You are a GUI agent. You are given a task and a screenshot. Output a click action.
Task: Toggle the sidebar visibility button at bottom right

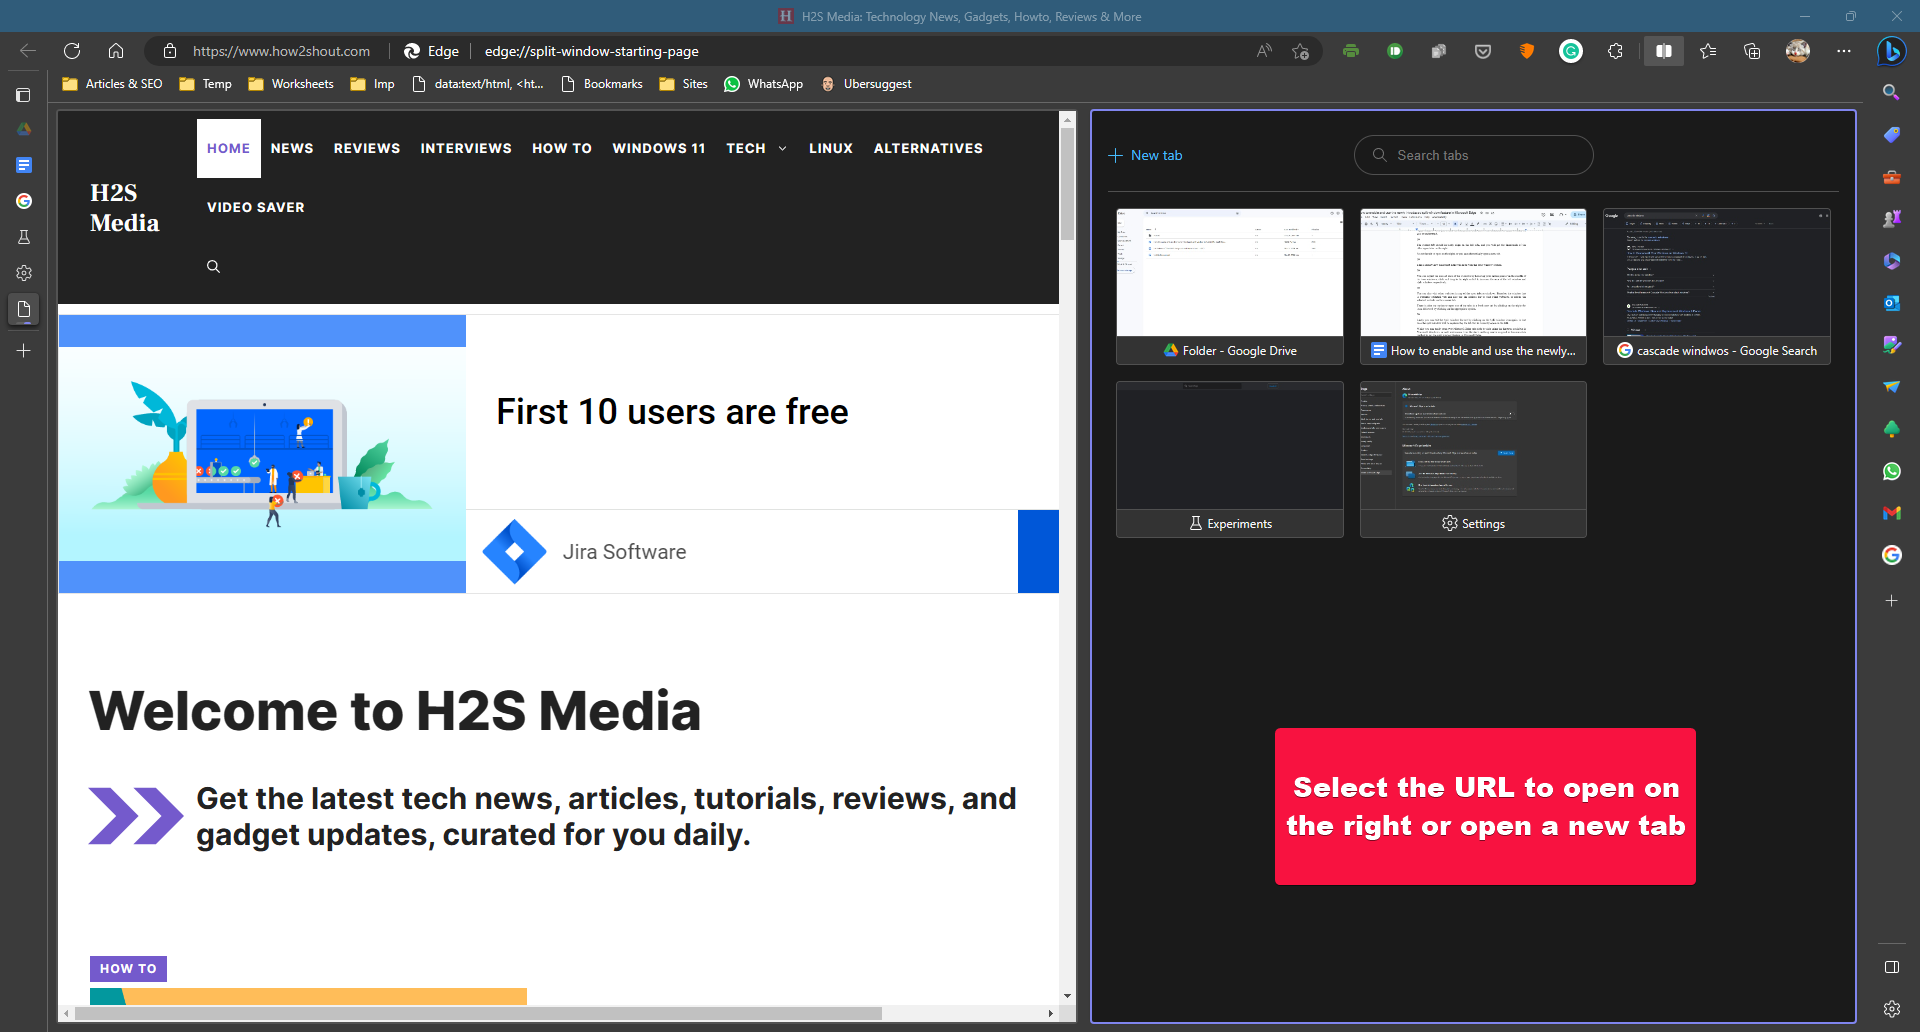[1891, 967]
